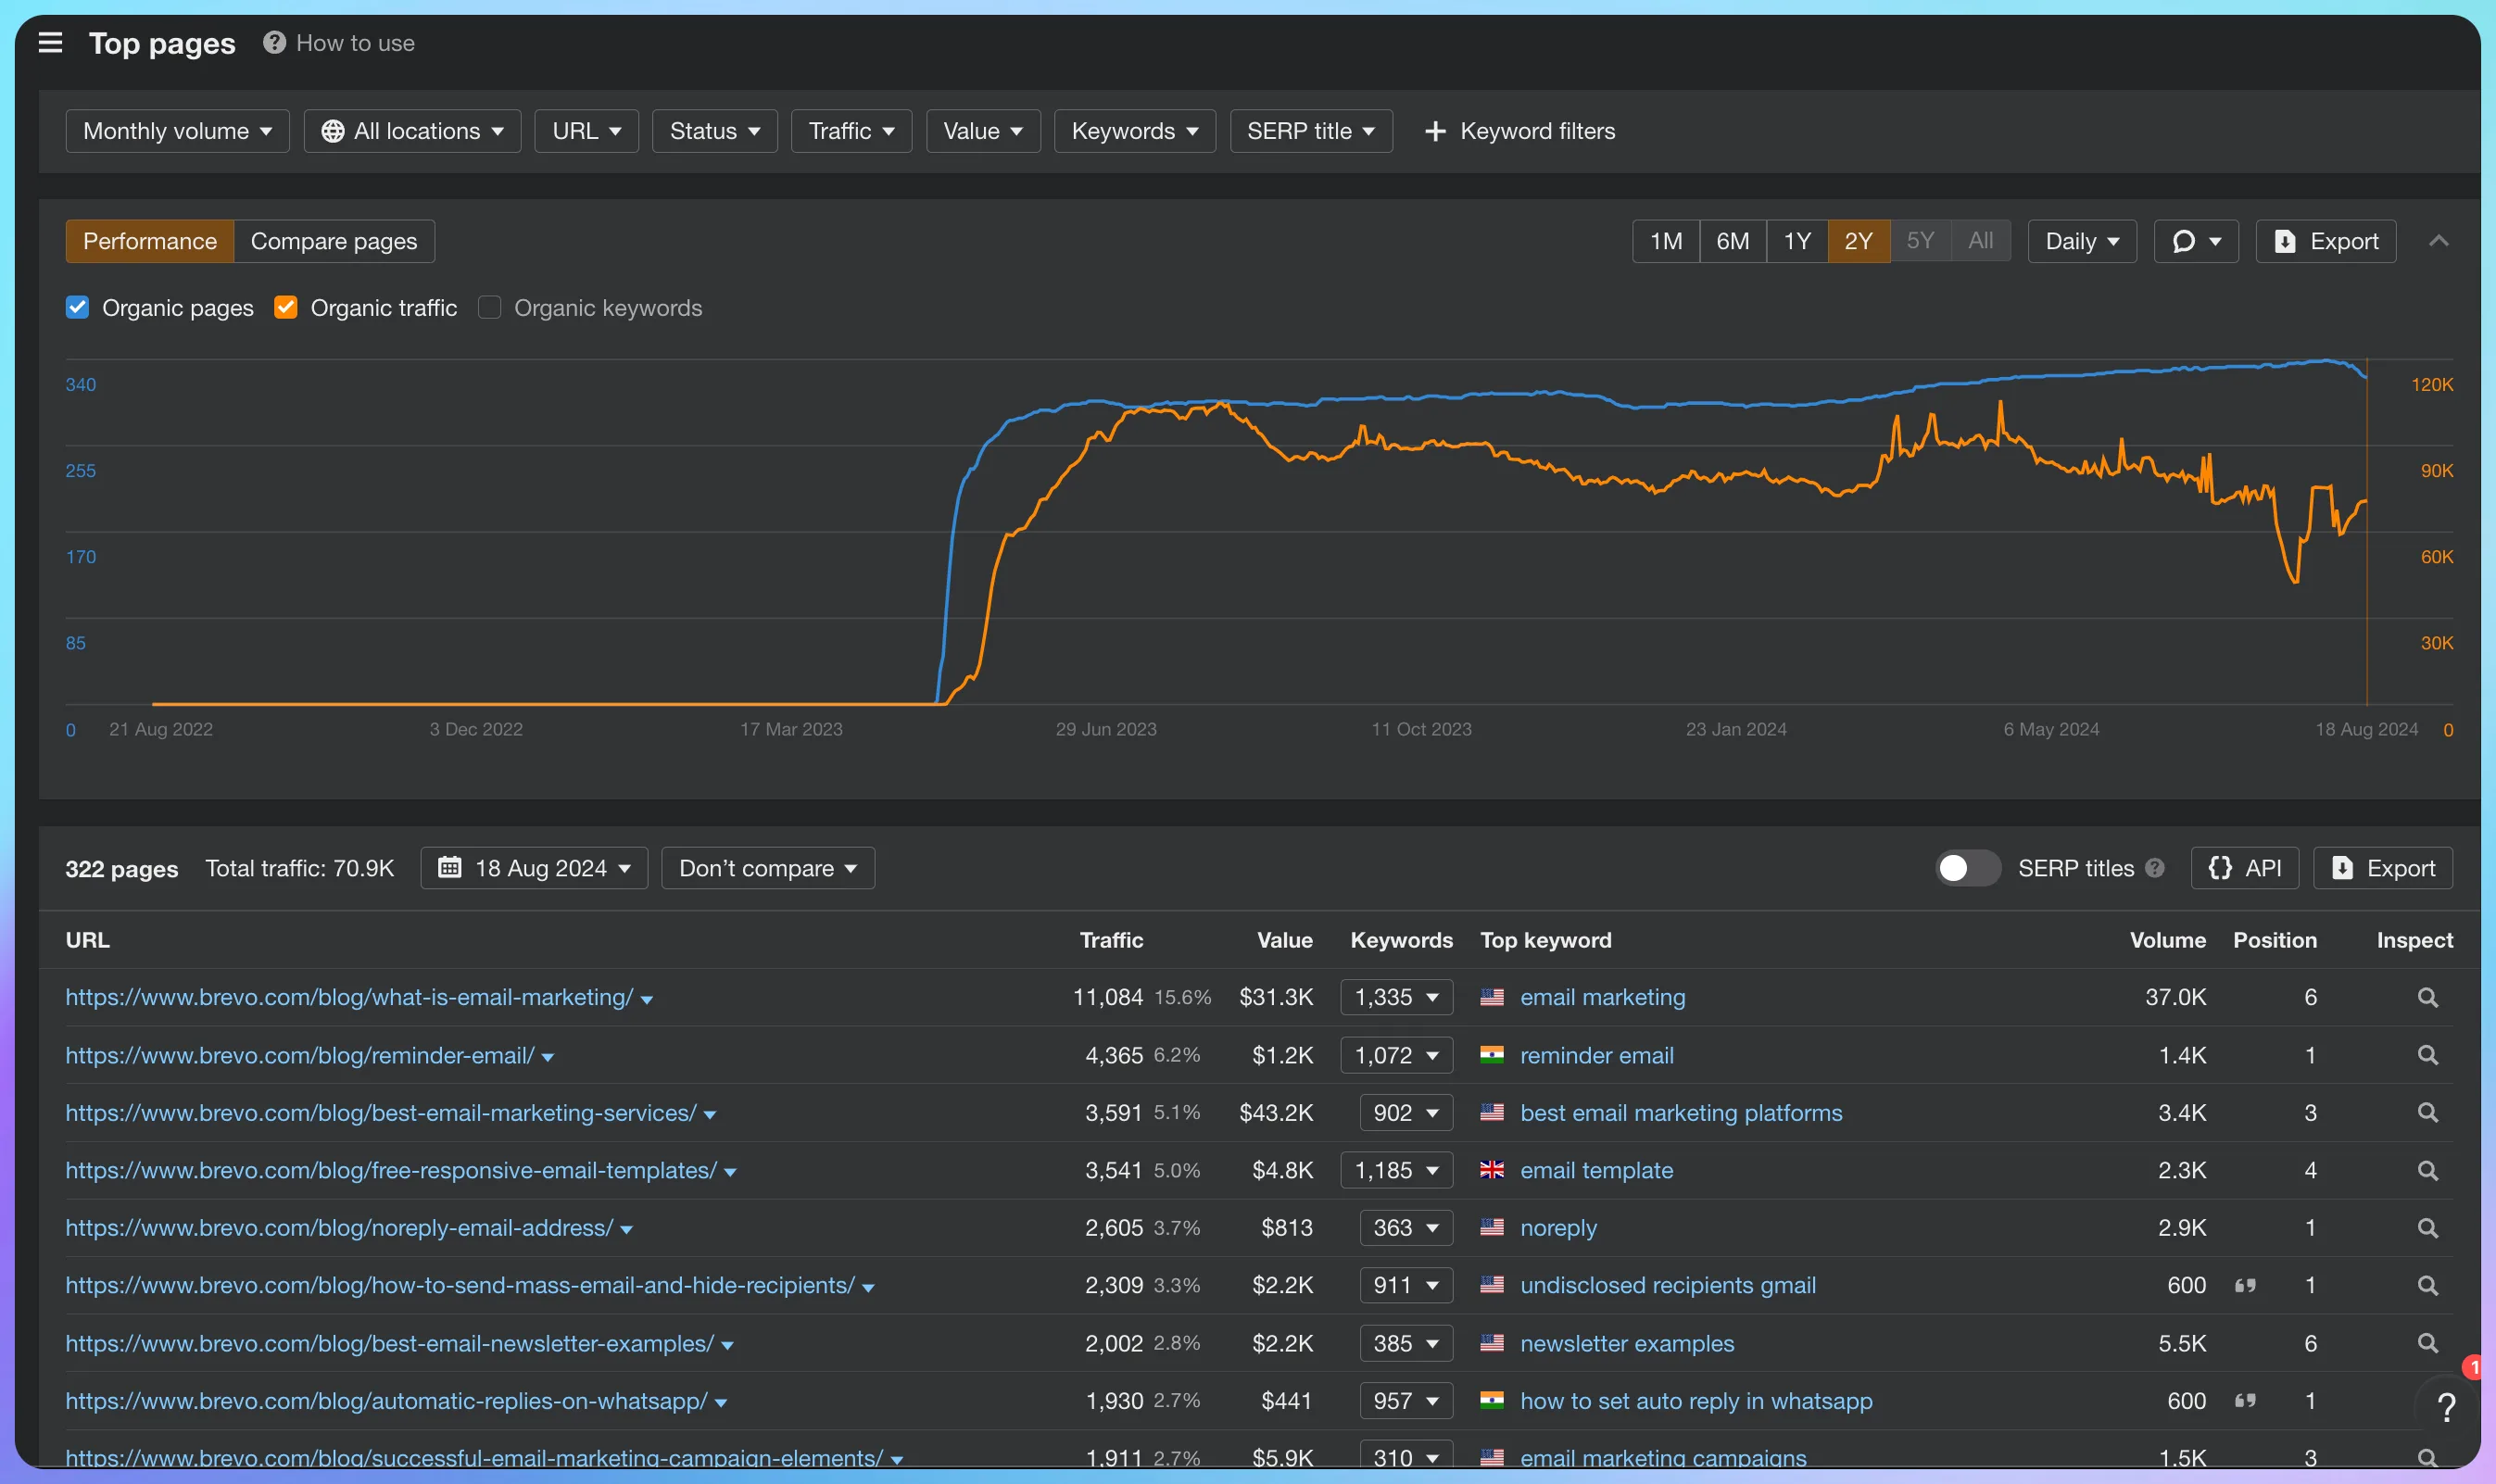
Task: Inspect the best-email-marketing-services row
Action: [x=2427, y=1112]
